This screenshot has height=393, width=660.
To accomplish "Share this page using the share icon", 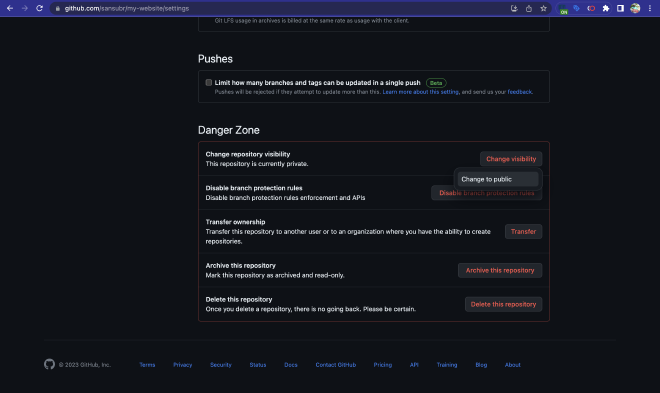I will [529, 8].
